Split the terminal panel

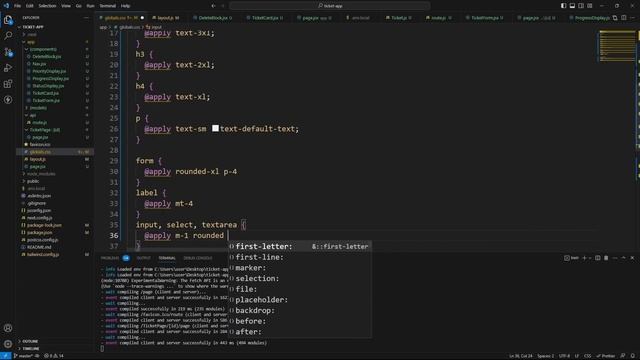598,258
